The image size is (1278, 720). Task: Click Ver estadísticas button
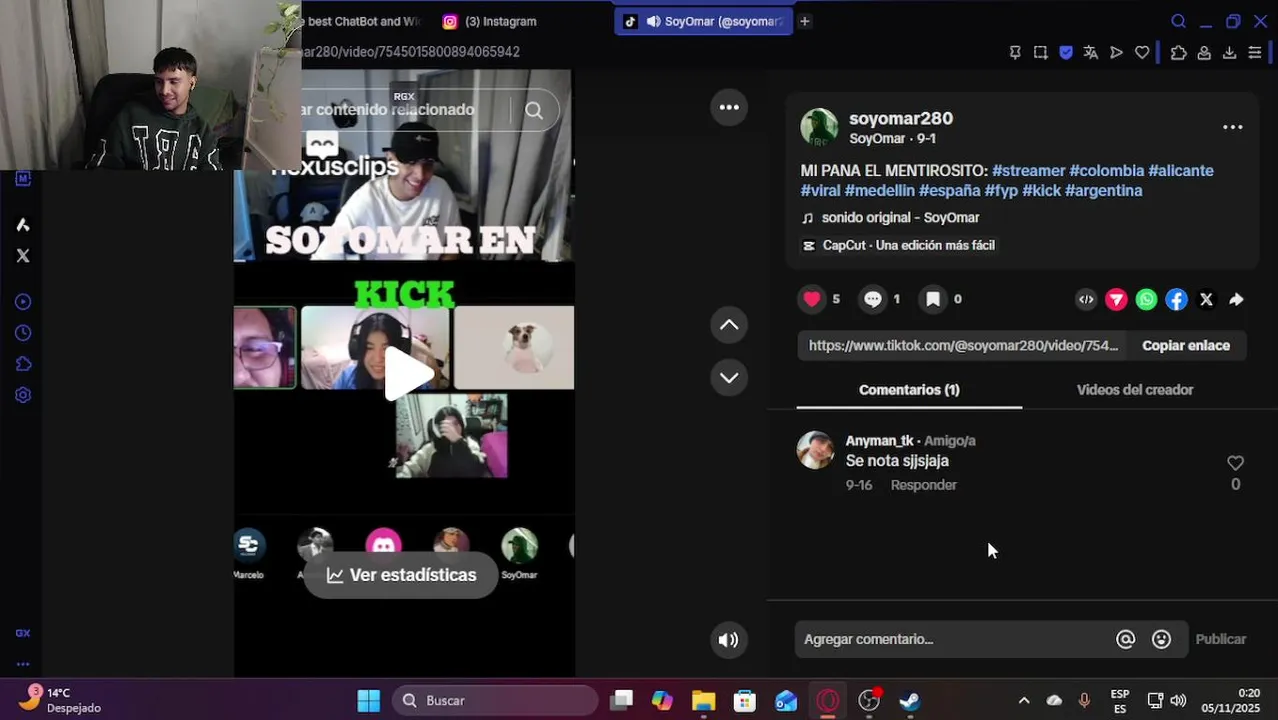pyautogui.click(x=401, y=575)
